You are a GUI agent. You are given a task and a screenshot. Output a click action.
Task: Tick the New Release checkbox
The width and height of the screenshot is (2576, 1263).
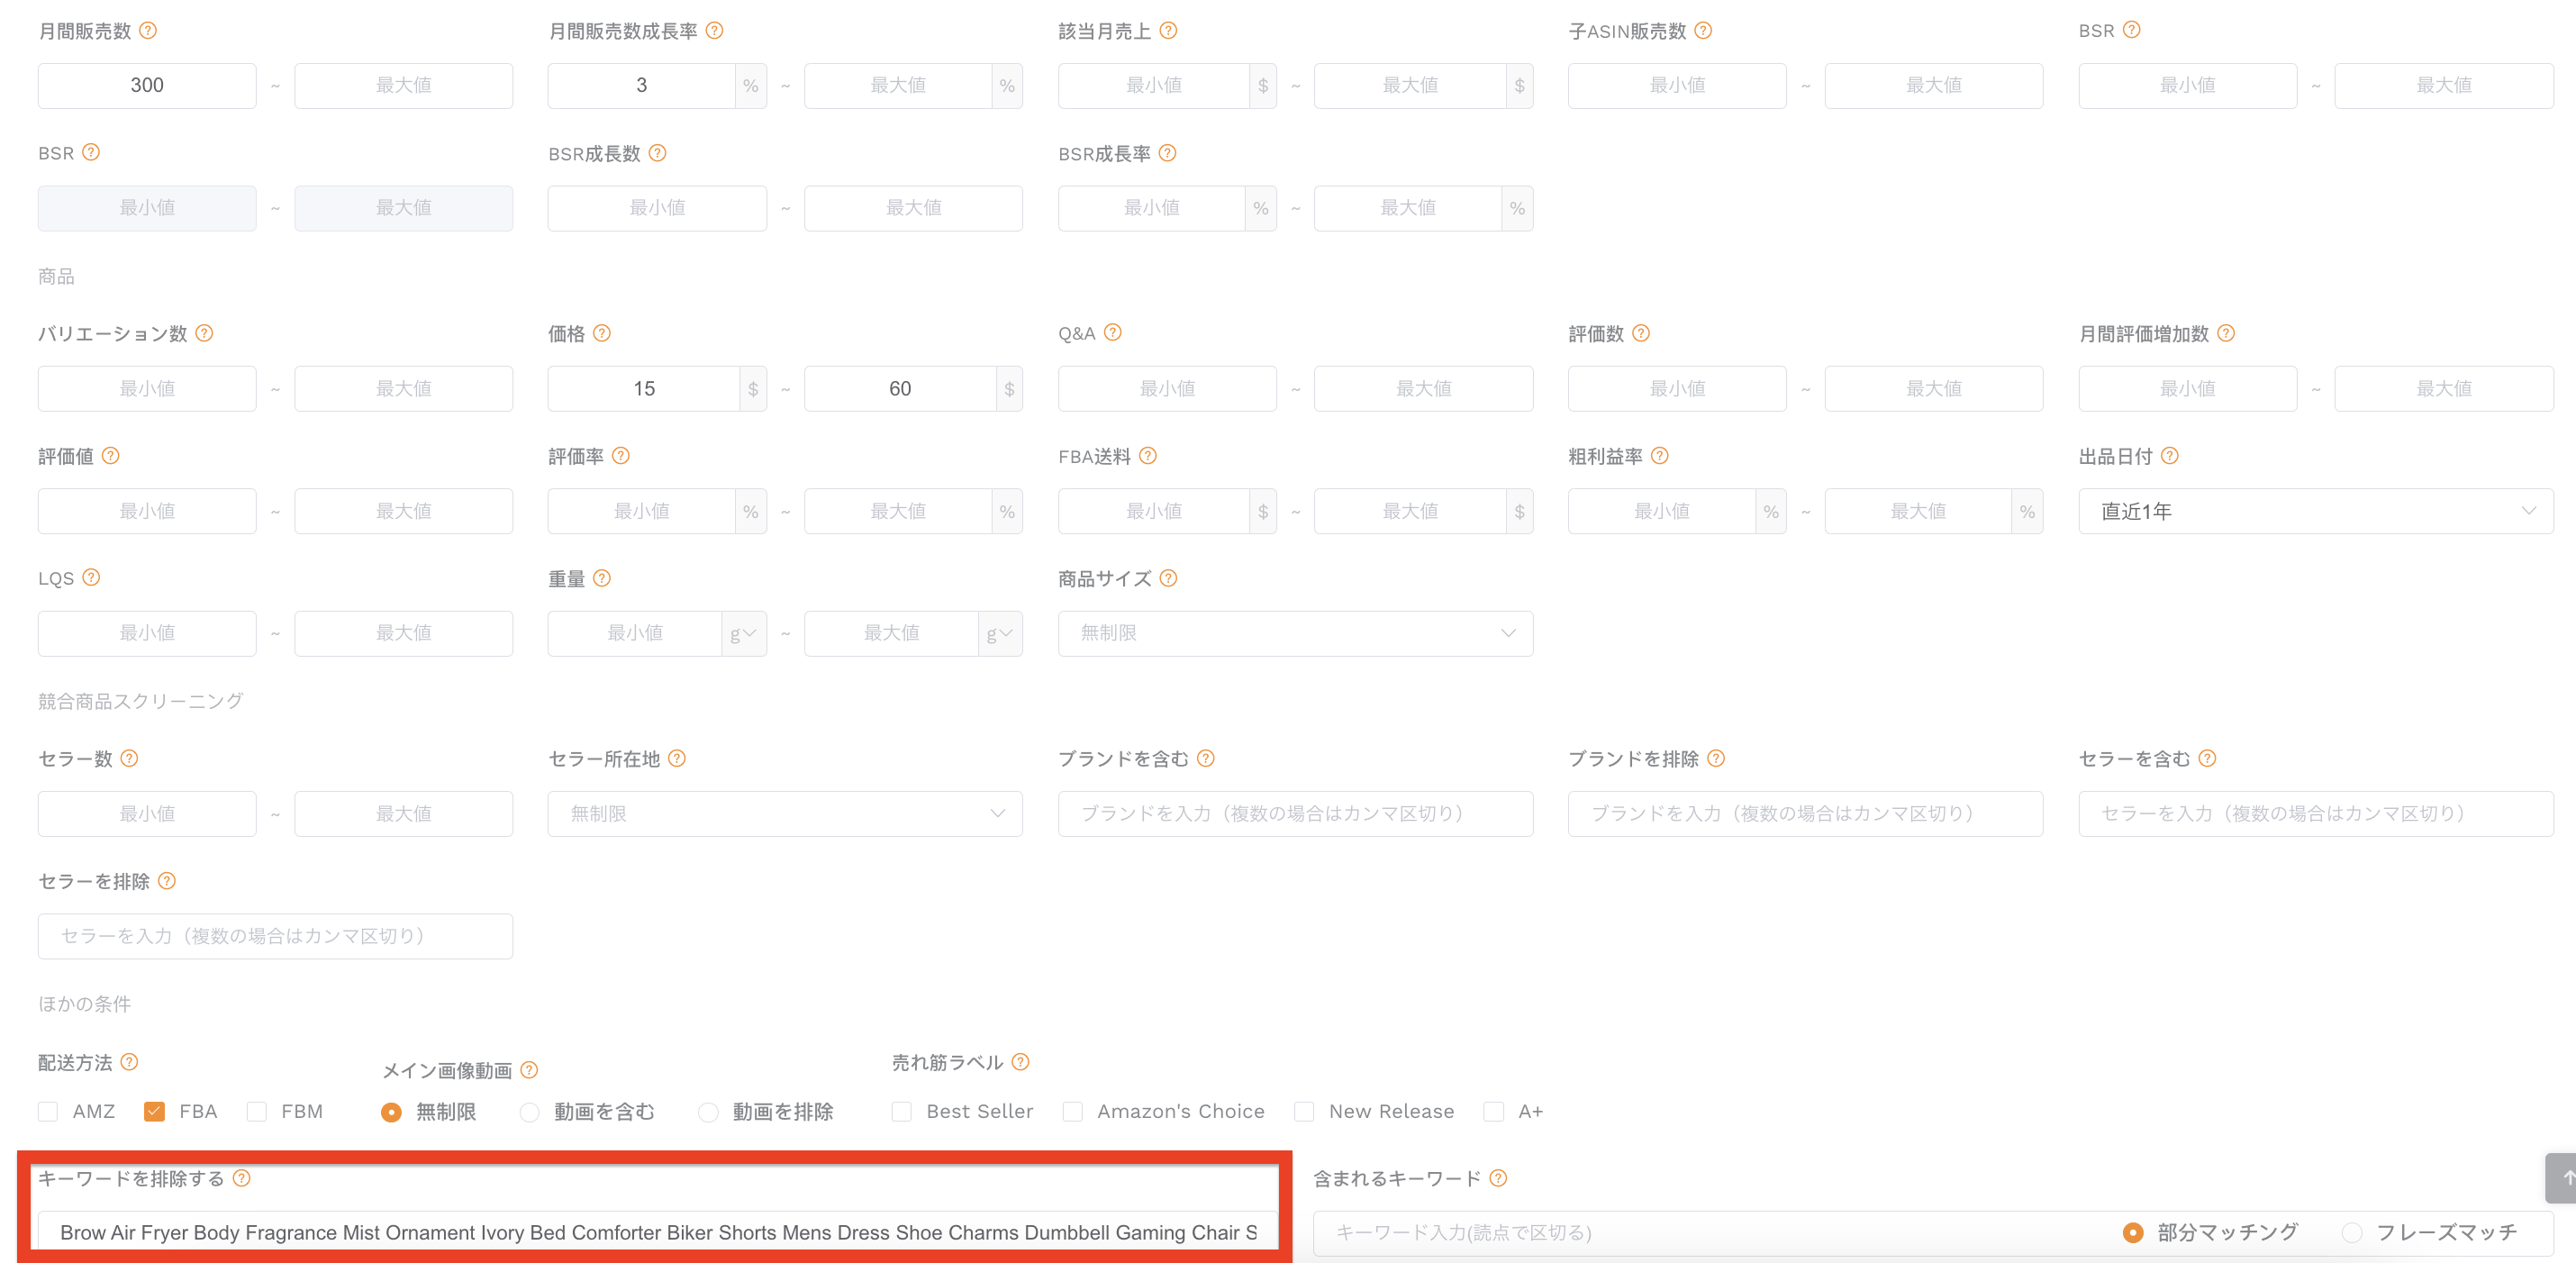pos(1304,1112)
